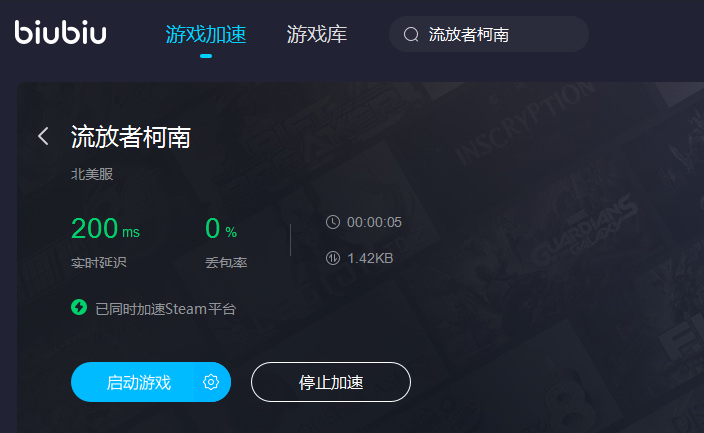The image size is (704, 433).
Task: Click the traffic data icon beside 1.42KB
Action: [333, 258]
